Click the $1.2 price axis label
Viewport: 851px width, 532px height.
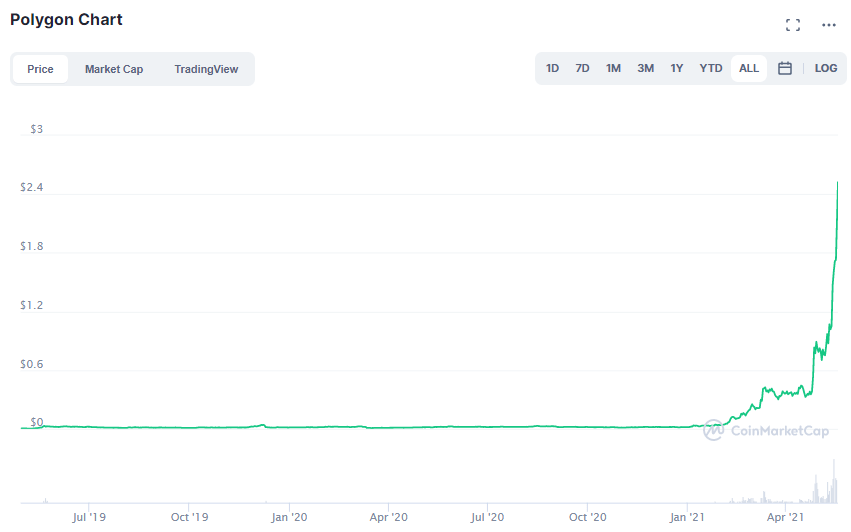pos(31,306)
